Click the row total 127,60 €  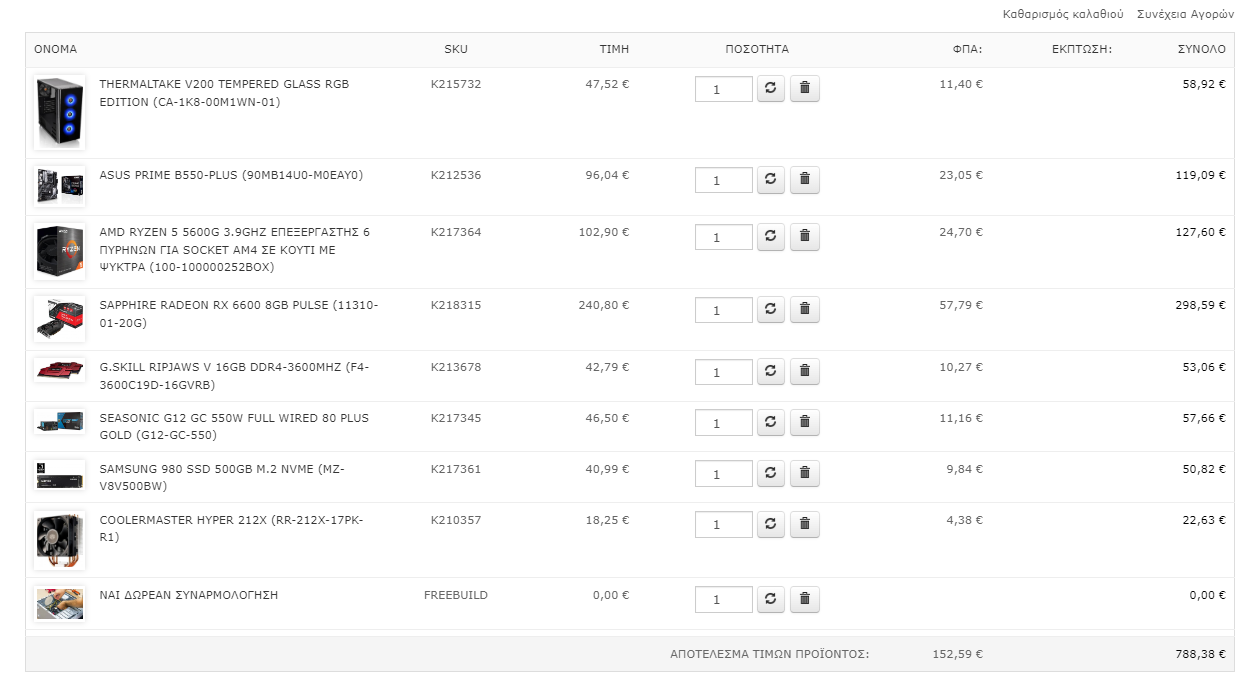click(1200, 232)
